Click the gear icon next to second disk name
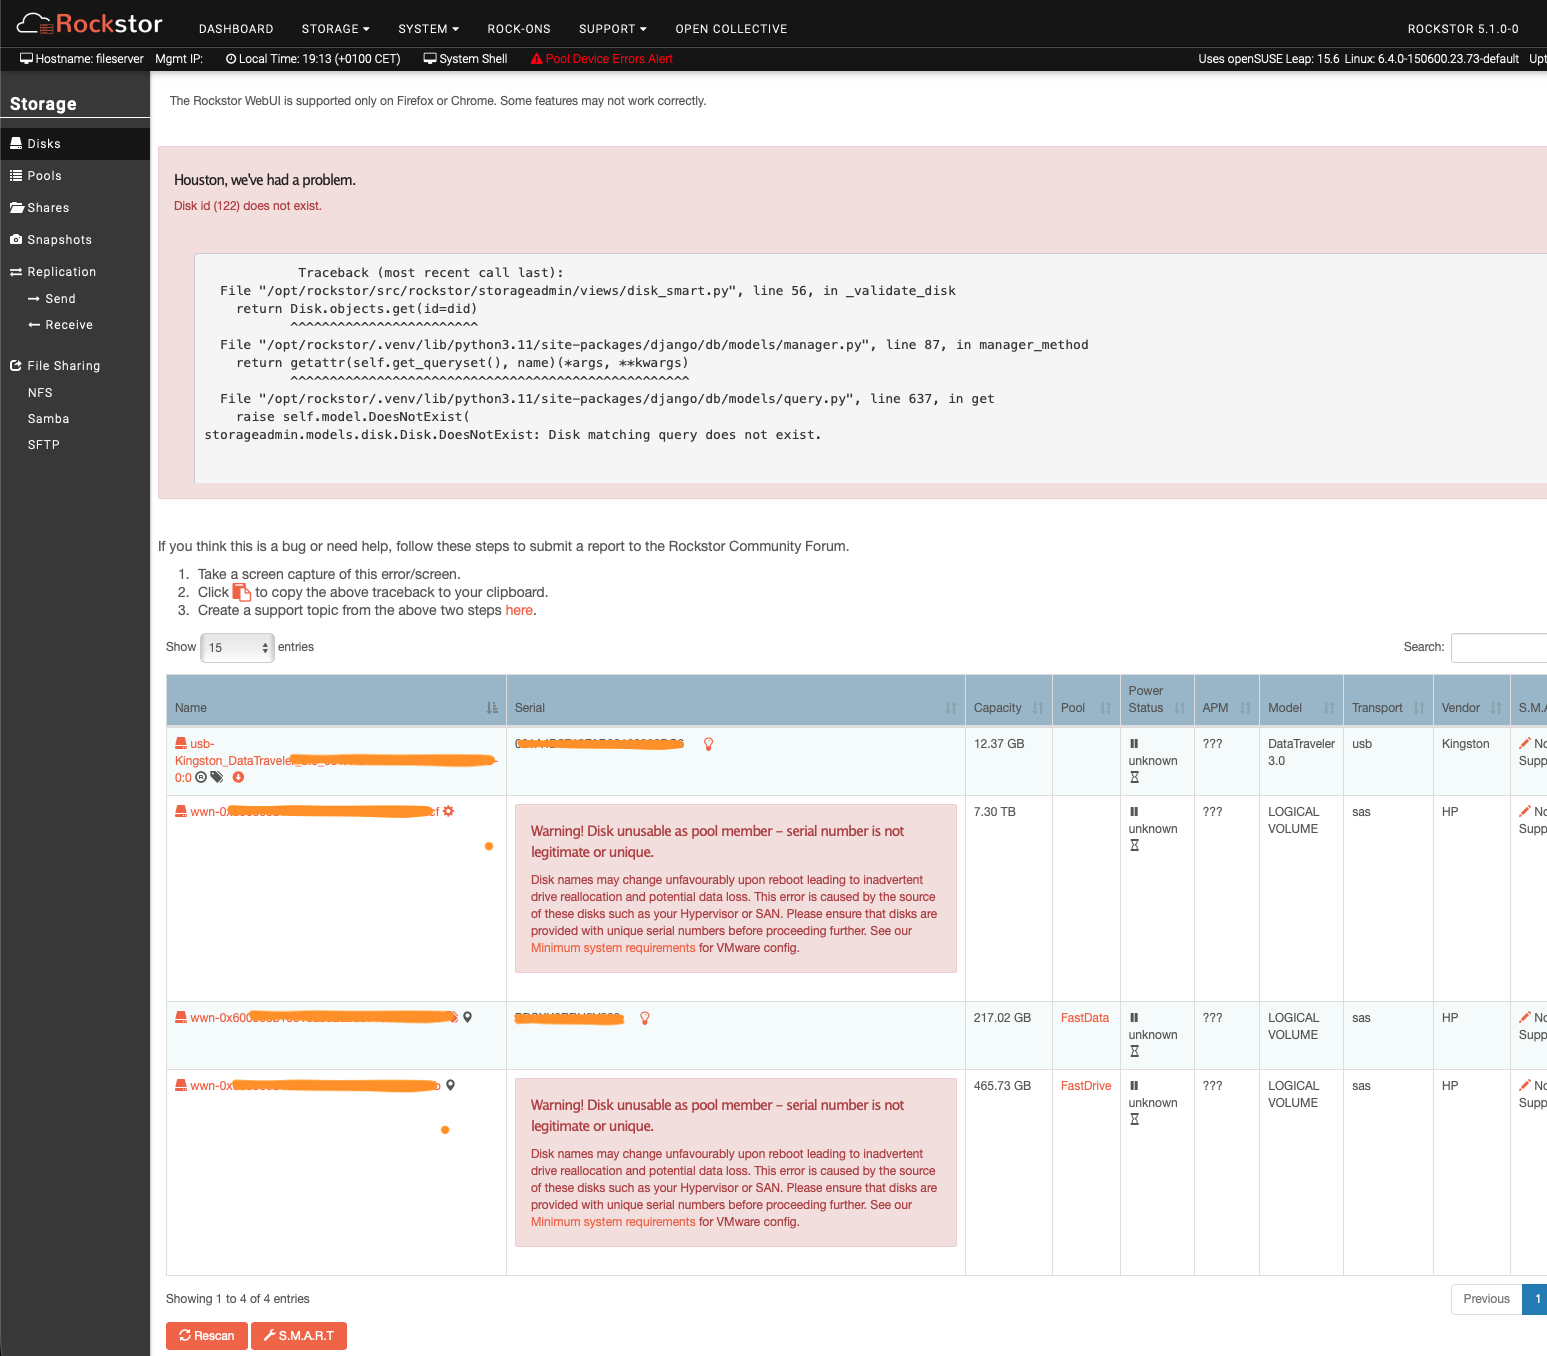Viewport: 1547px width, 1356px height. [x=448, y=811]
